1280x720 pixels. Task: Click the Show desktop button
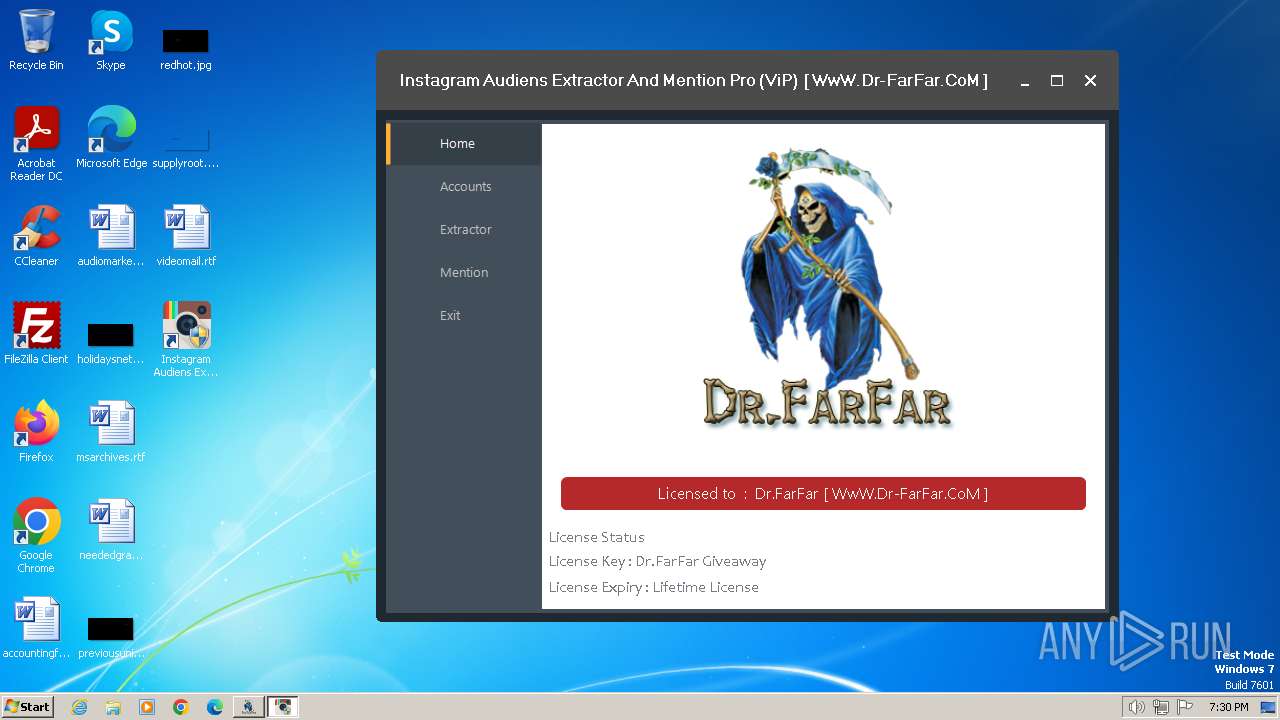[1269, 707]
